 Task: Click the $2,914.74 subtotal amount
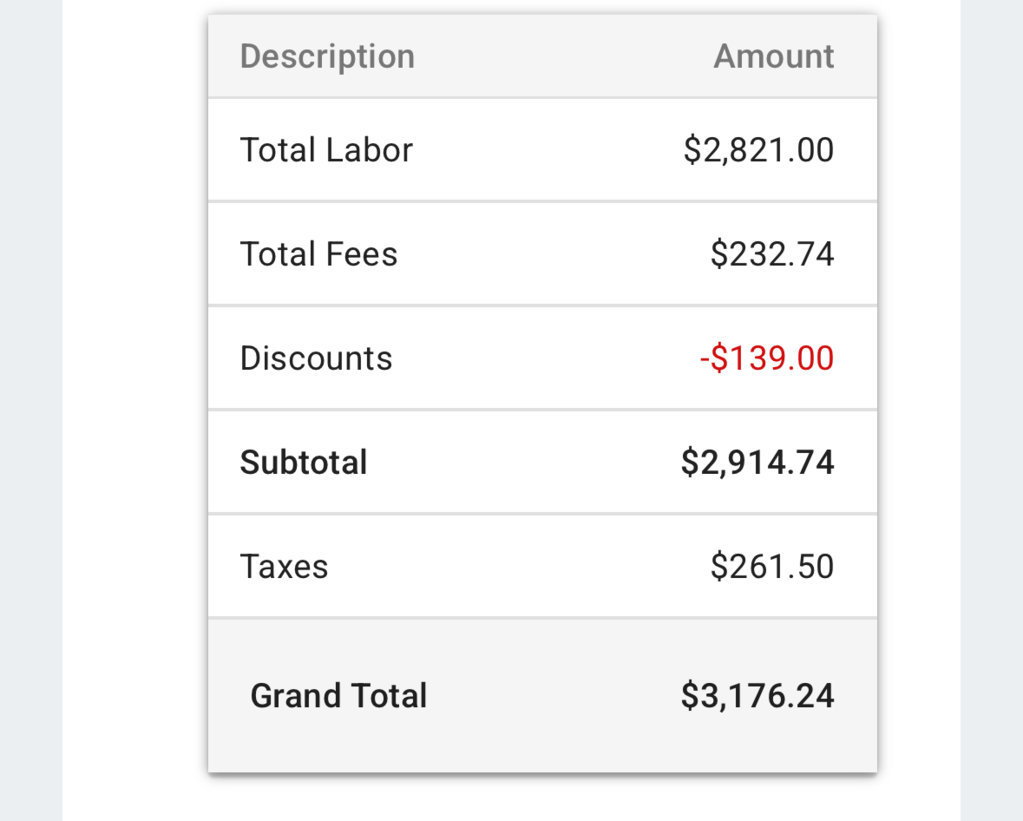(x=757, y=463)
